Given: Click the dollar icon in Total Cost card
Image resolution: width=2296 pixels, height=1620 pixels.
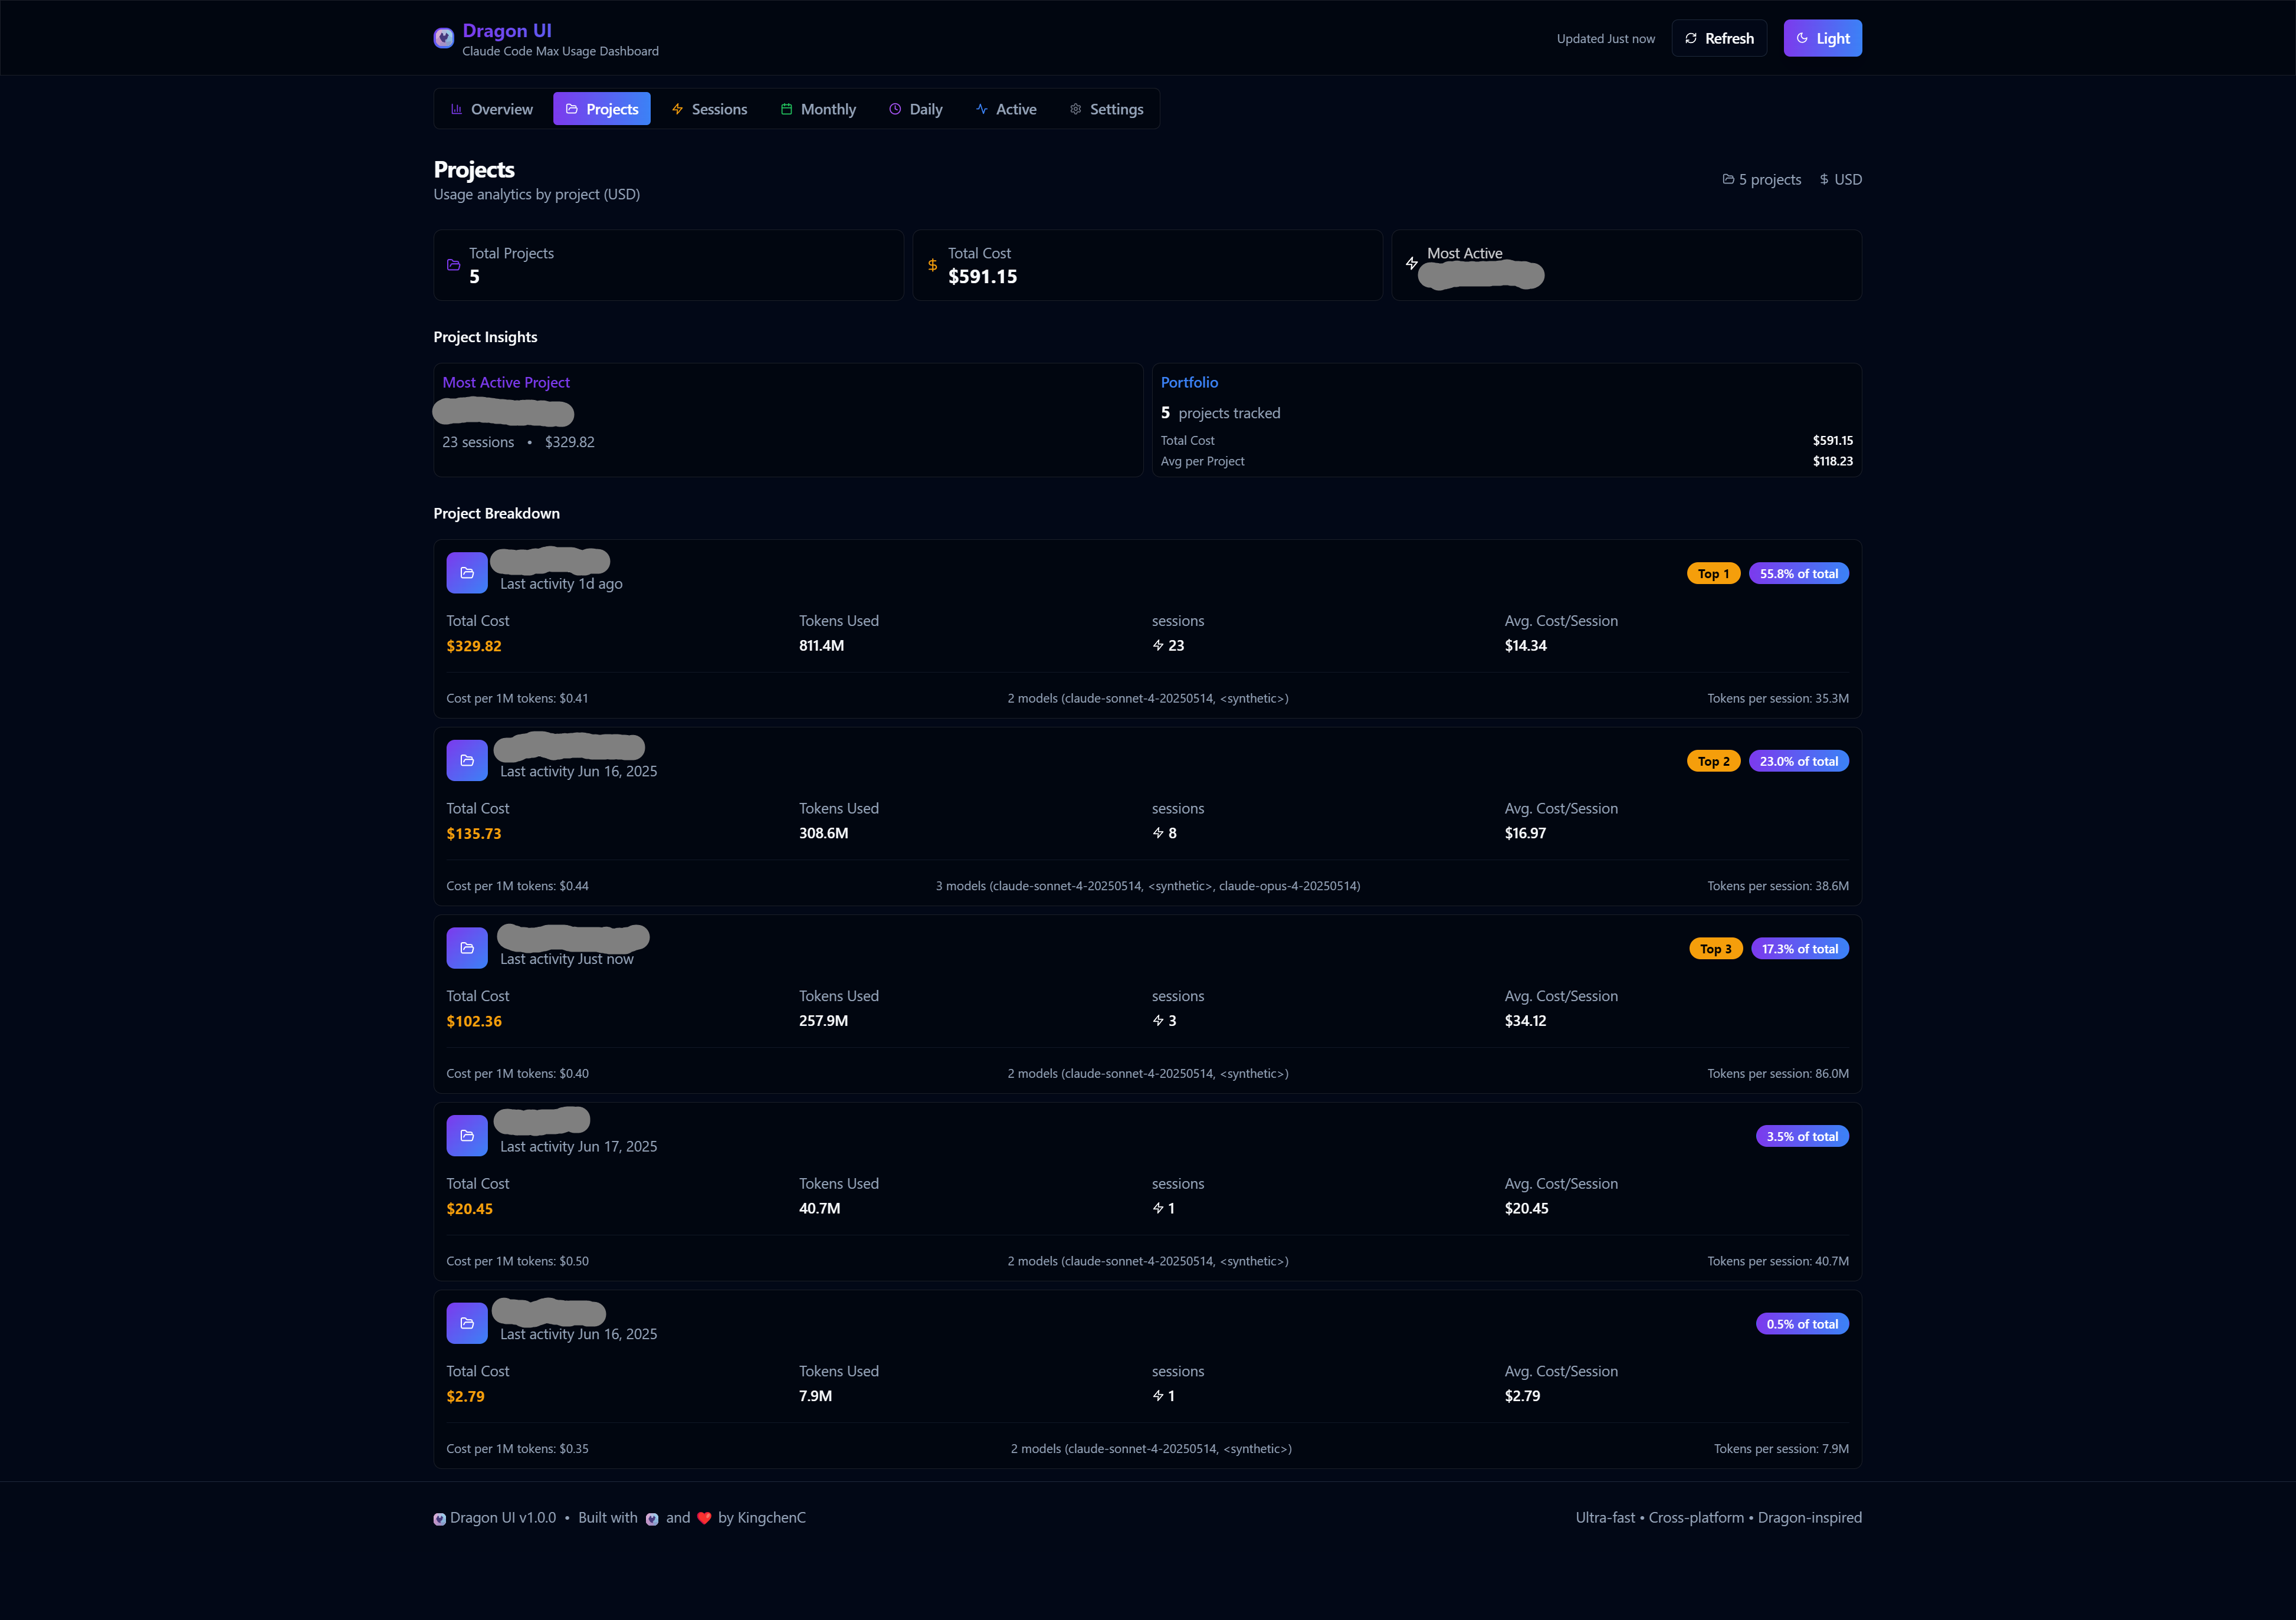Looking at the screenshot, I should pos(932,265).
